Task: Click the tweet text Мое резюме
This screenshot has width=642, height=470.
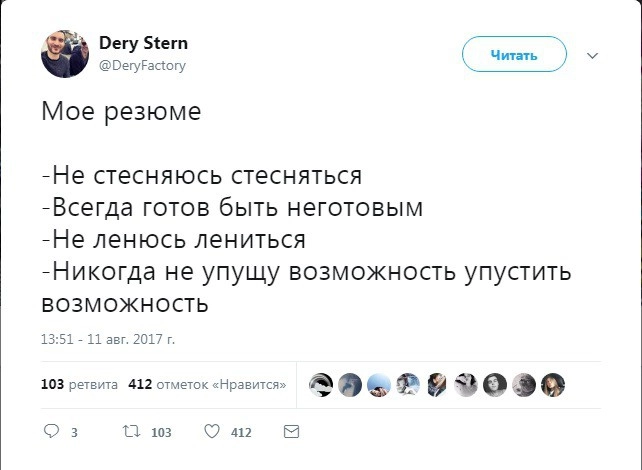Action: (x=121, y=111)
